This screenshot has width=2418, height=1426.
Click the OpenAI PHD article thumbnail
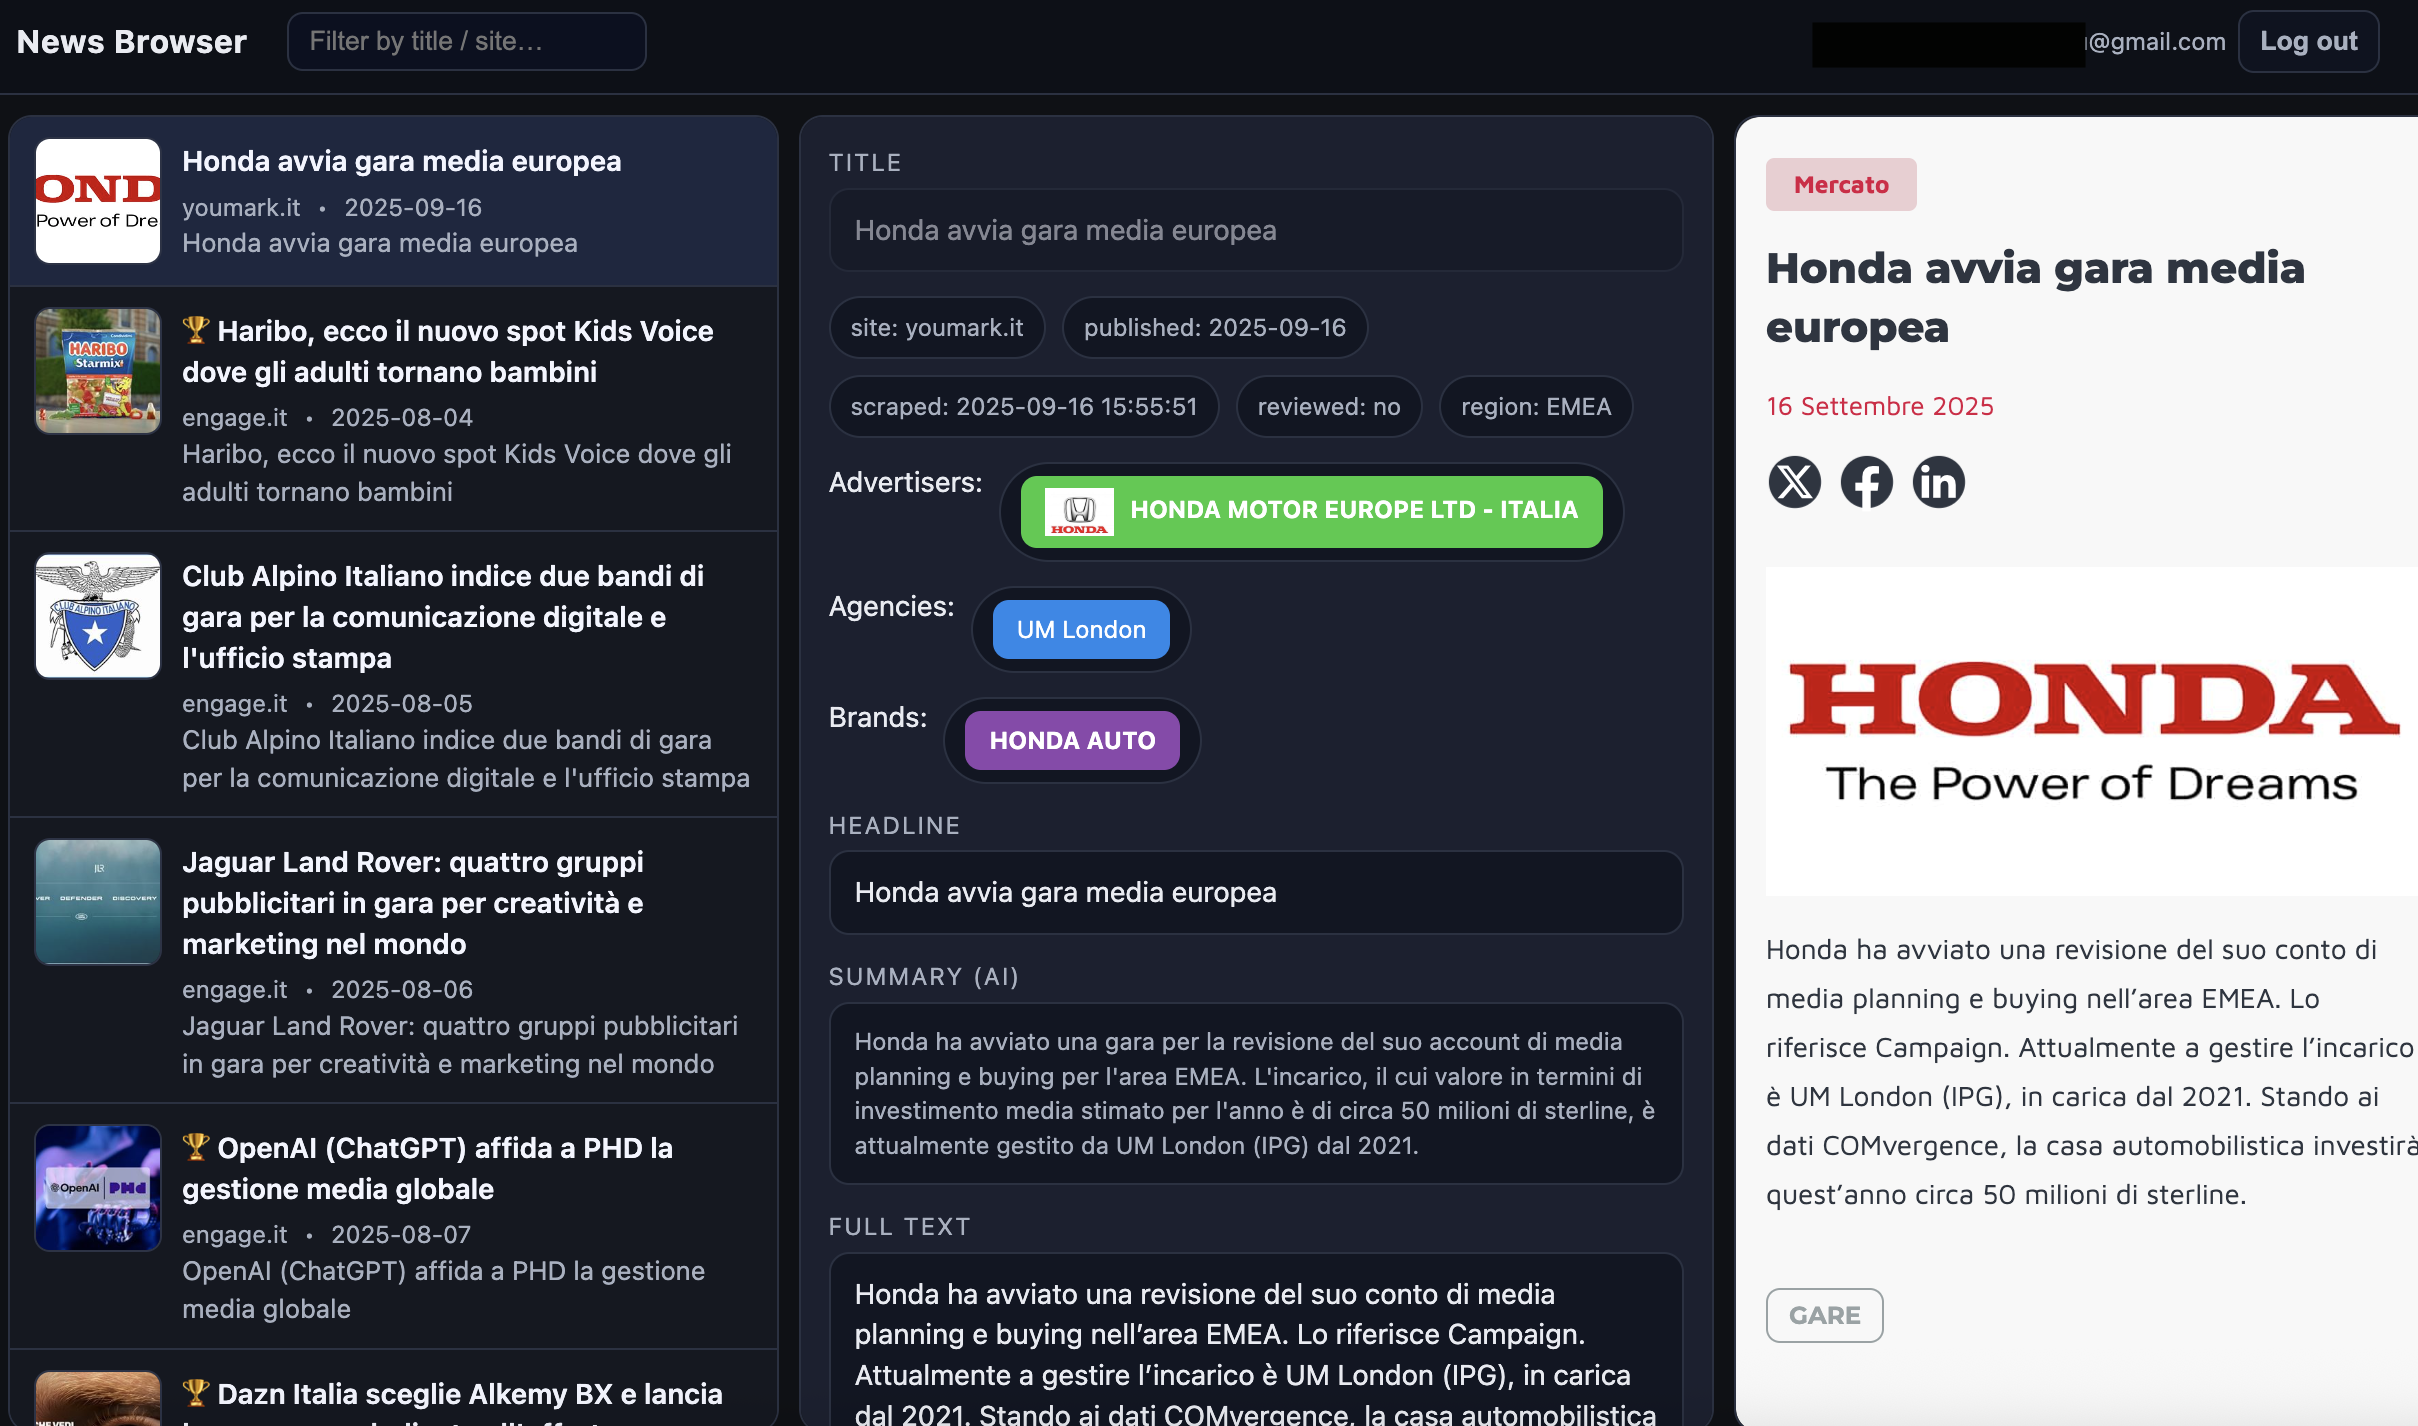click(x=98, y=1188)
